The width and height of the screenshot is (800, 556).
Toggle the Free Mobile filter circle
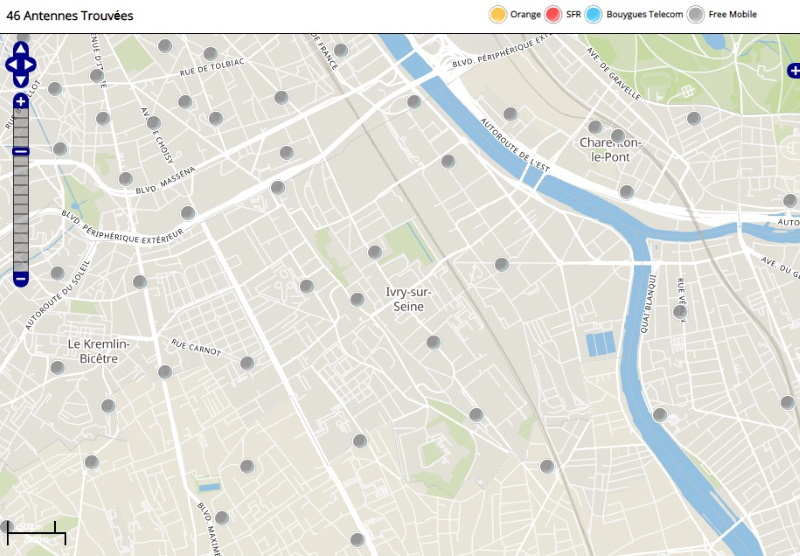pyautogui.click(x=696, y=14)
